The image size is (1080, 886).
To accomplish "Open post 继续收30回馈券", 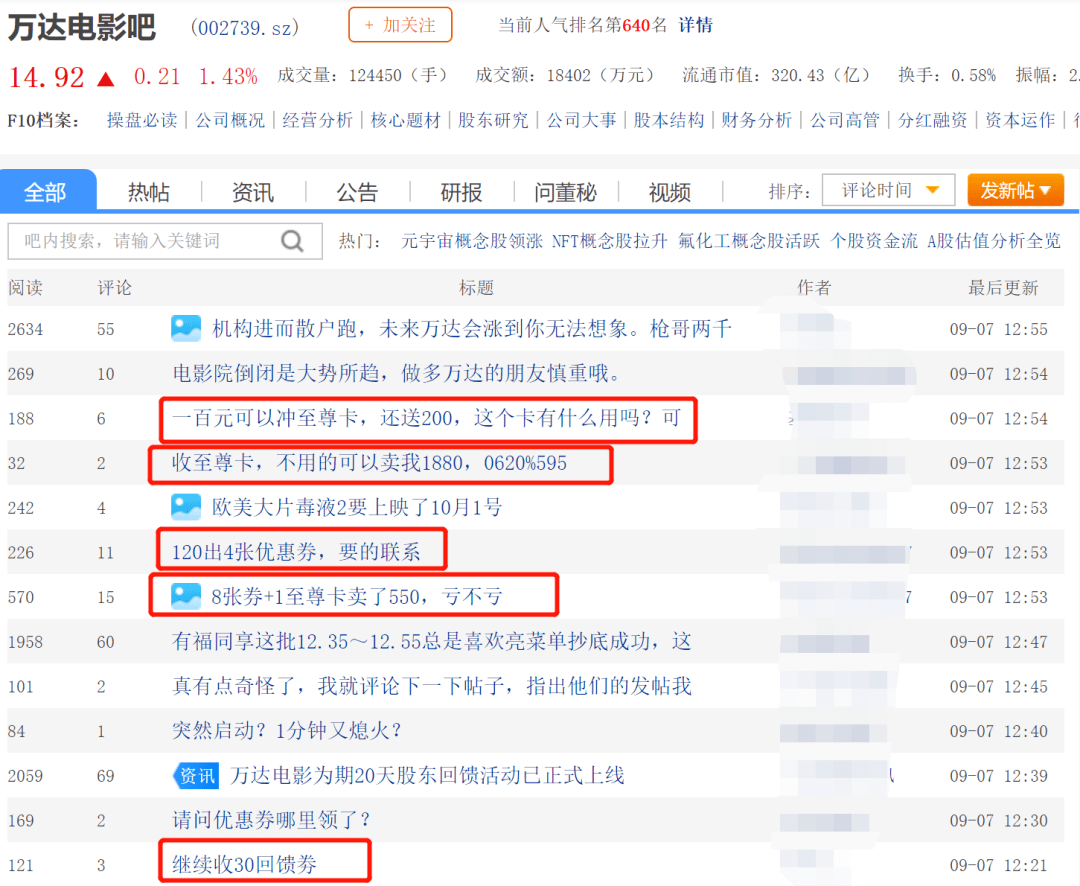I will [x=245, y=865].
